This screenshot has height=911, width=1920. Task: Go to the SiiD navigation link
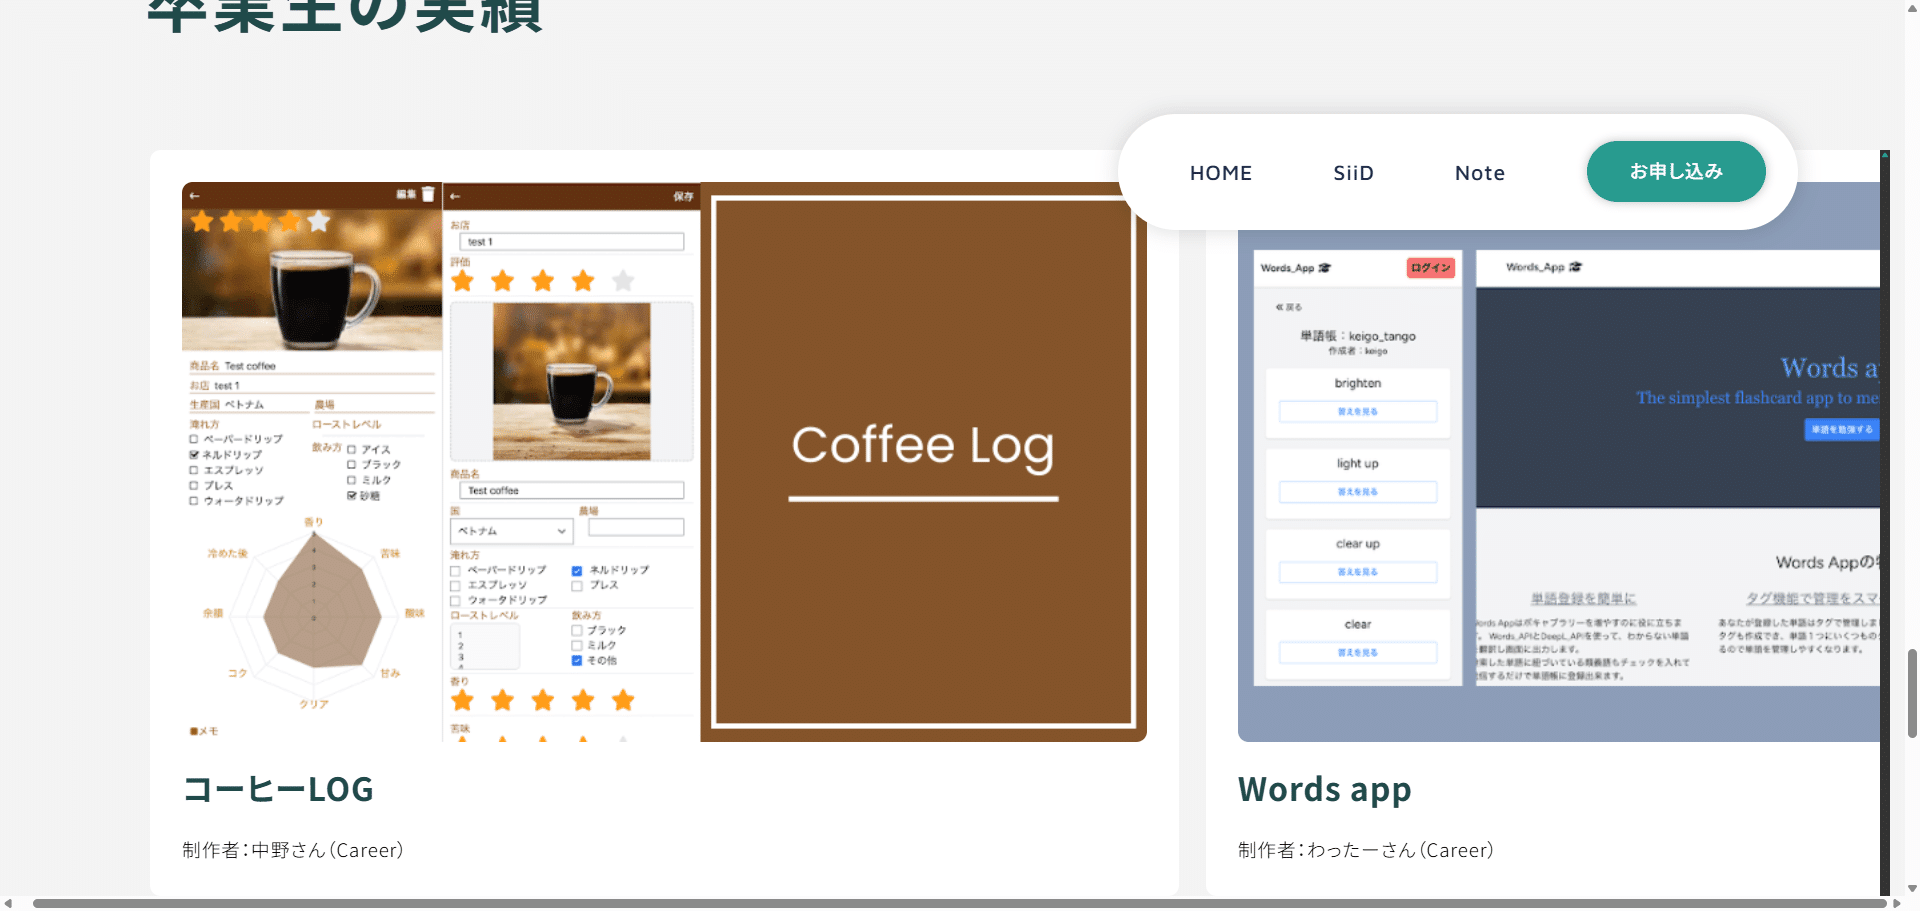click(x=1353, y=173)
